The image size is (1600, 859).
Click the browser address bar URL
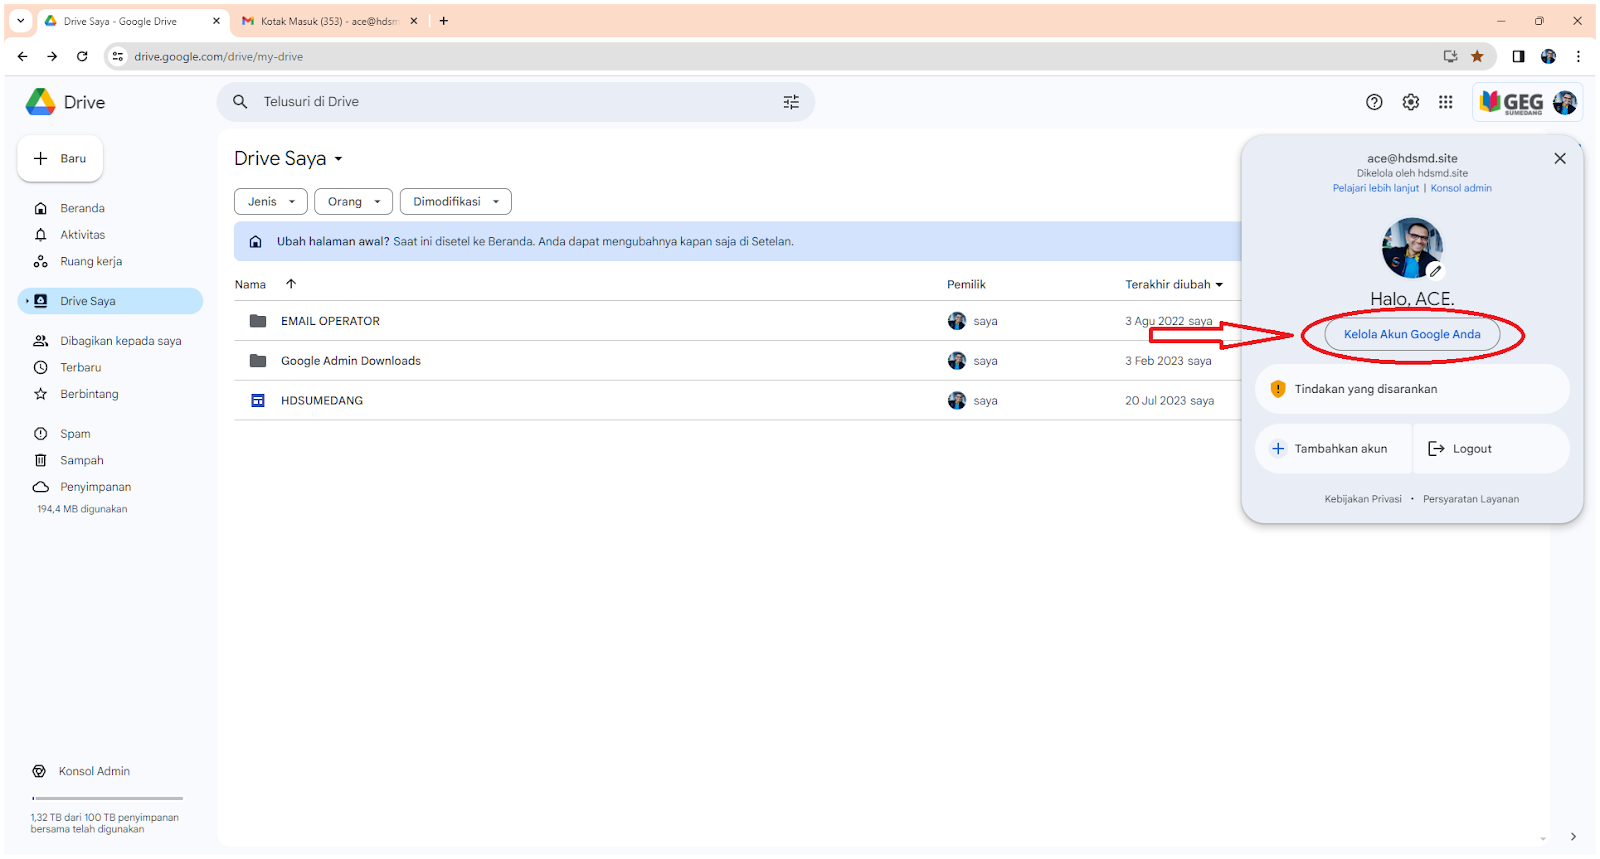tap(219, 57)
